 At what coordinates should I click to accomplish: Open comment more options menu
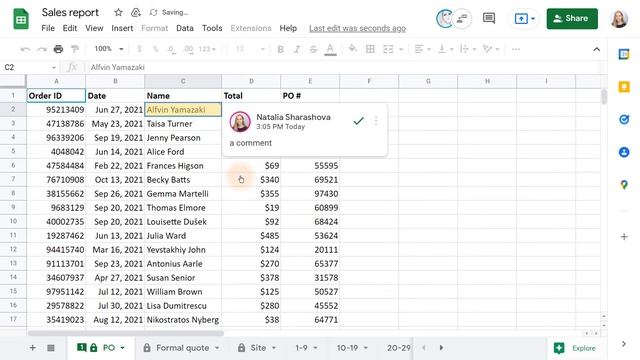[x=376, y=121]
